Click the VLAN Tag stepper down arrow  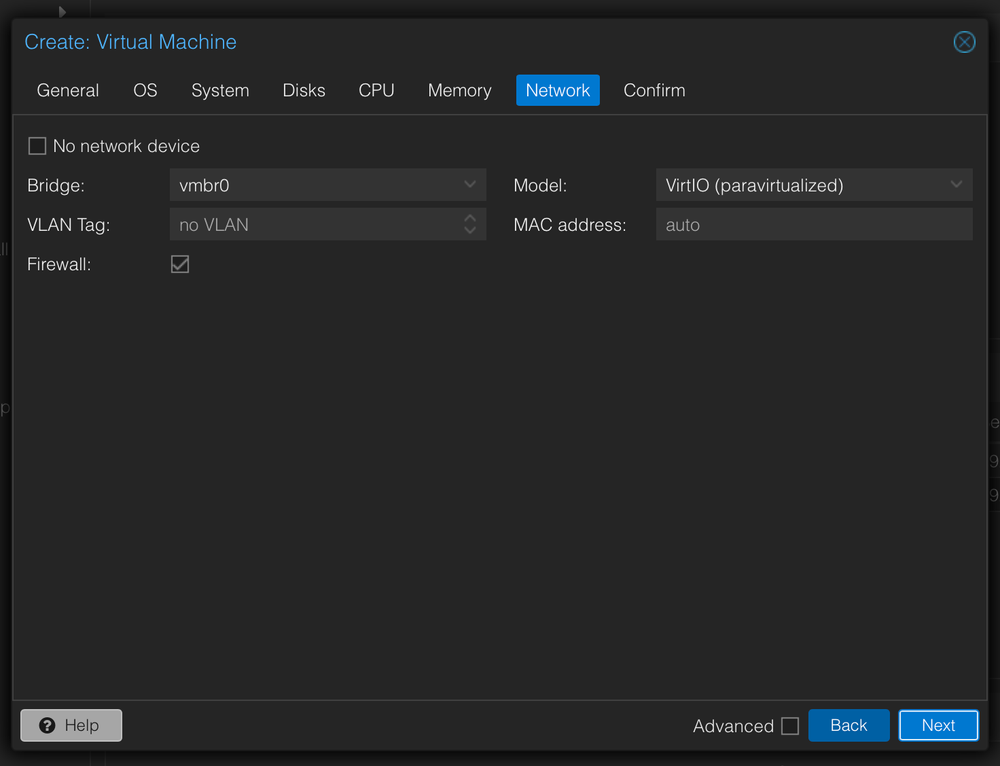click(469, 230)
